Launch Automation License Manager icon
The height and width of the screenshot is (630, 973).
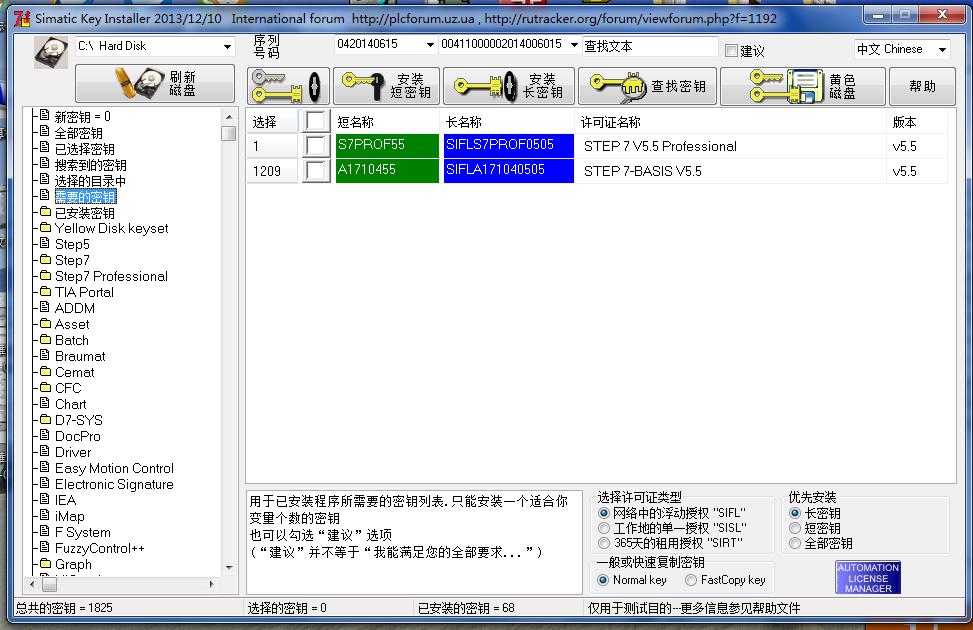click(868, 578)
